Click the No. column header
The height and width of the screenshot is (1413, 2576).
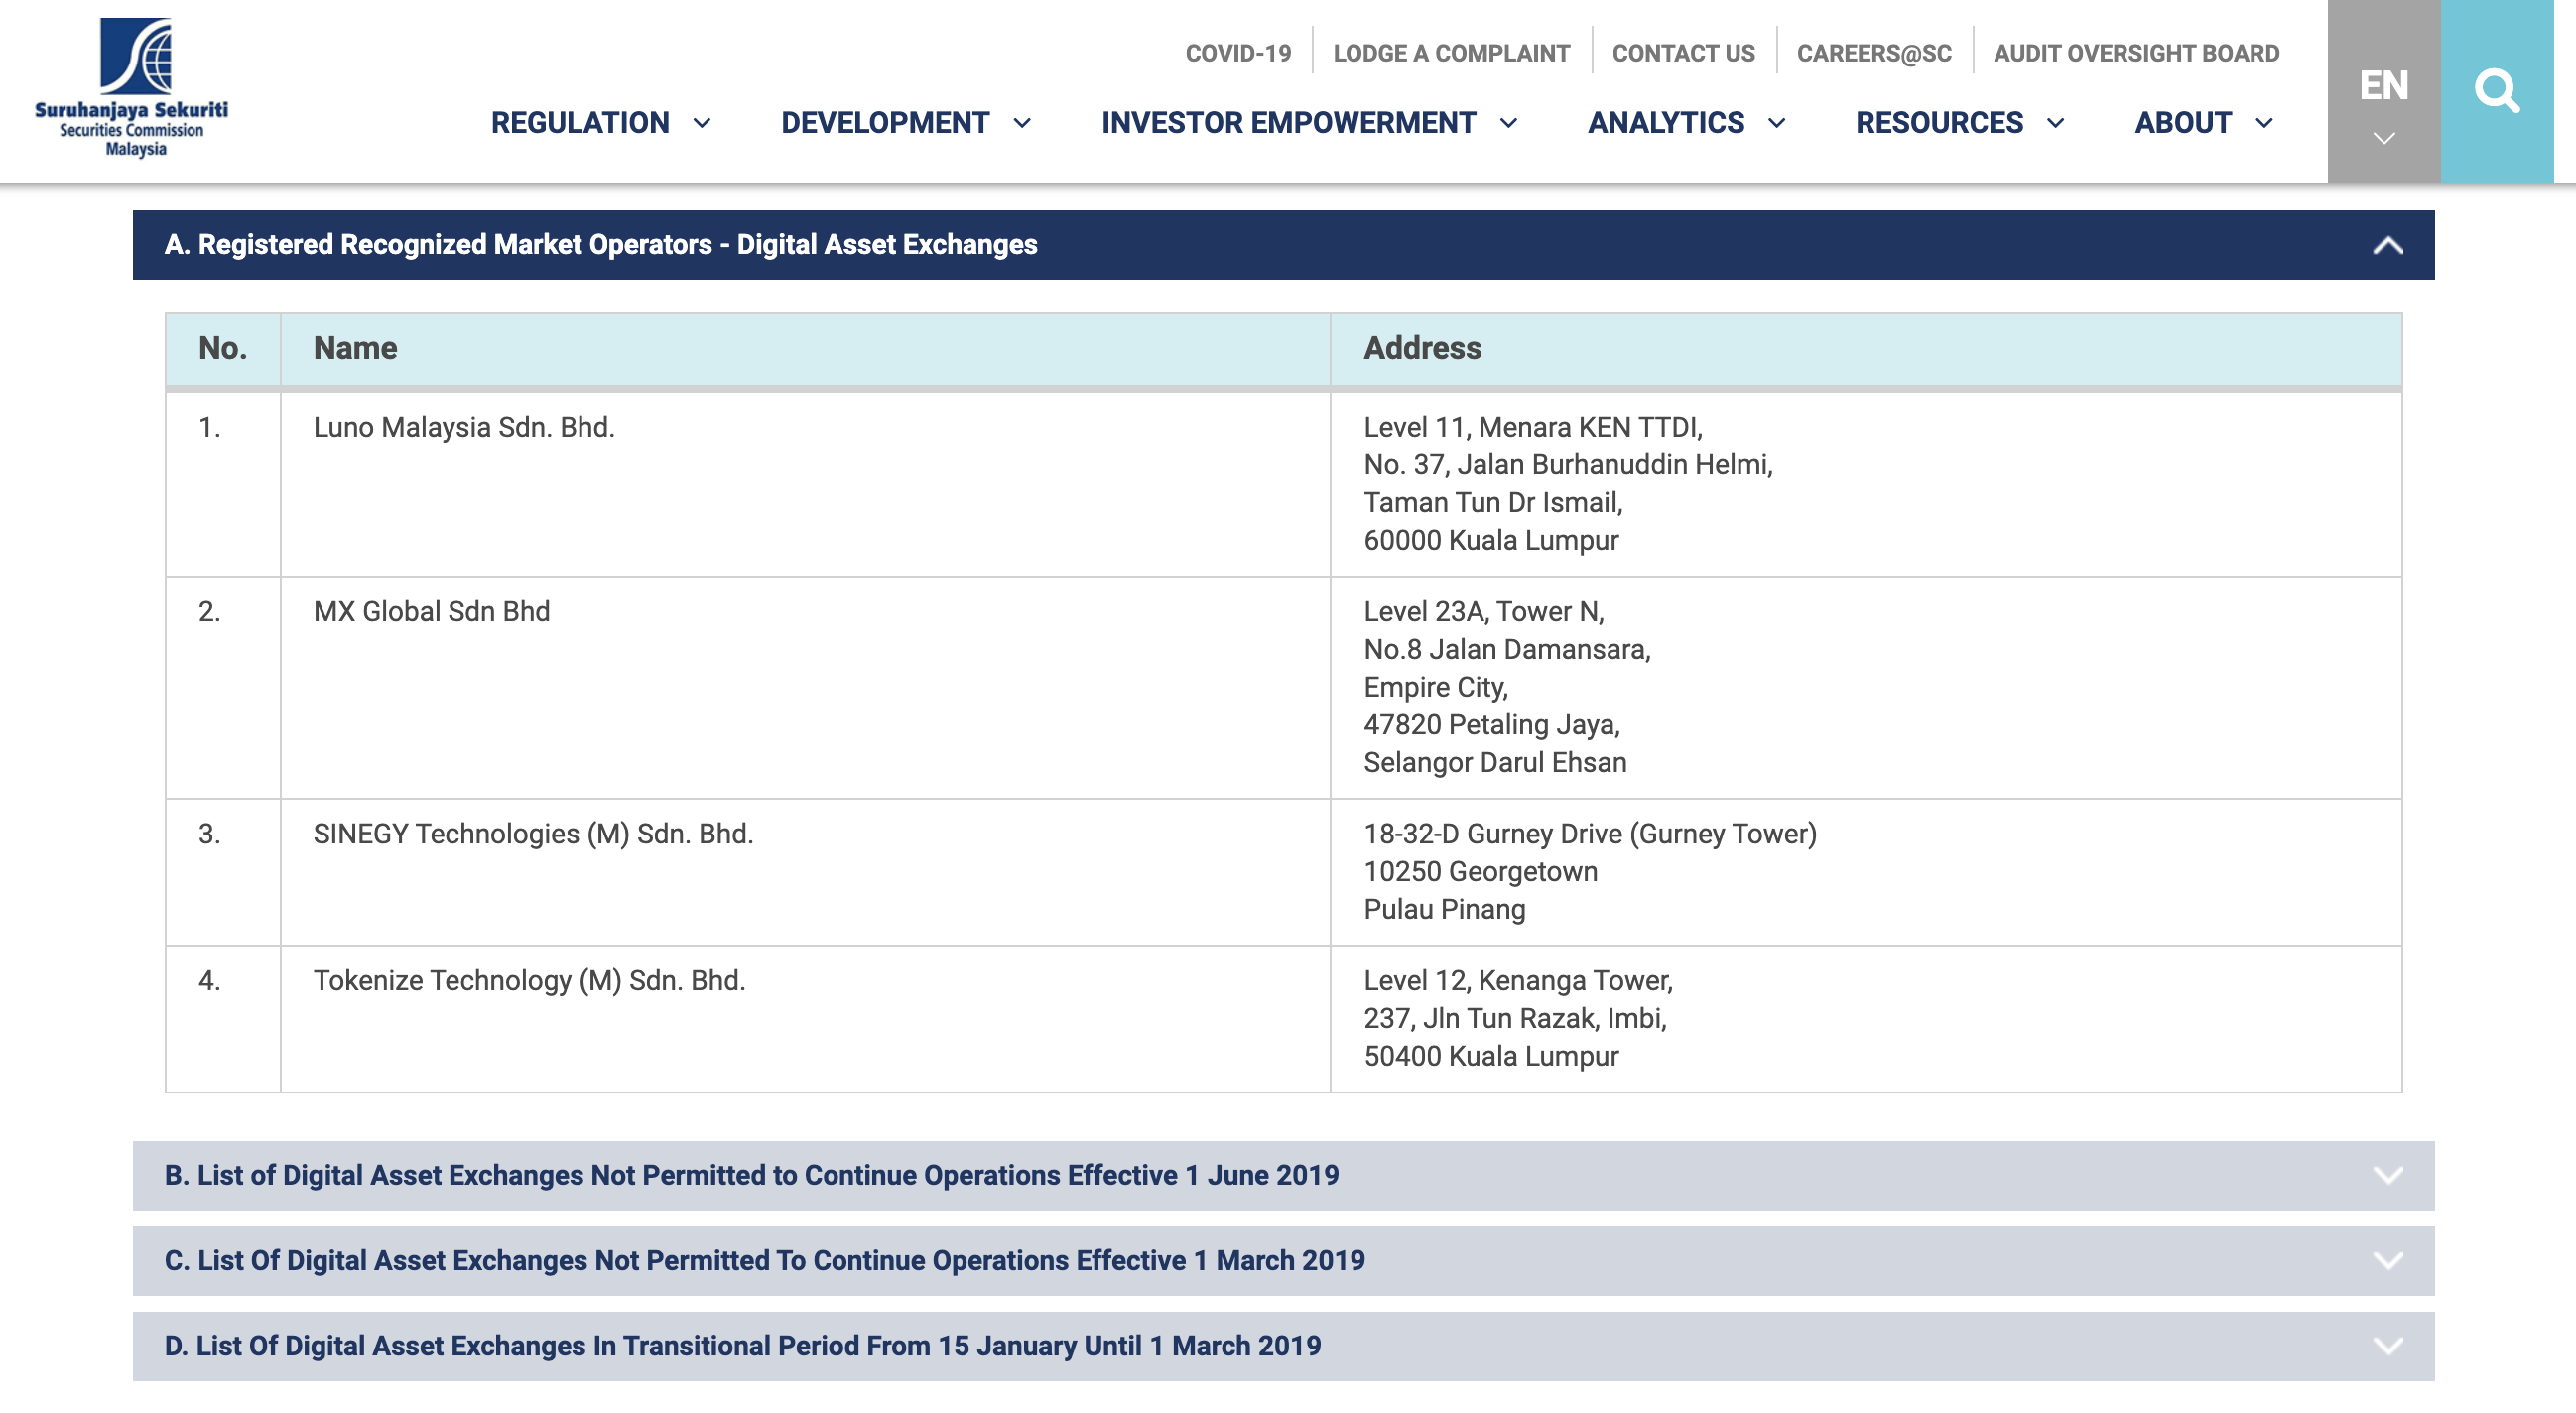point(223,349)
